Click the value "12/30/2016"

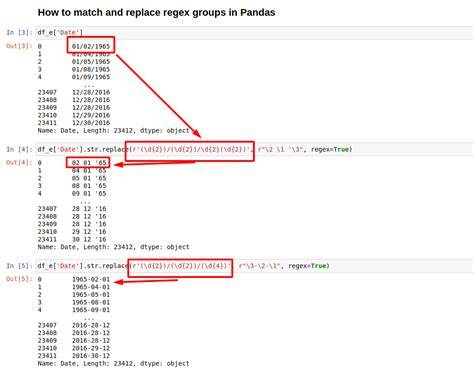click(x=91, y=123)
